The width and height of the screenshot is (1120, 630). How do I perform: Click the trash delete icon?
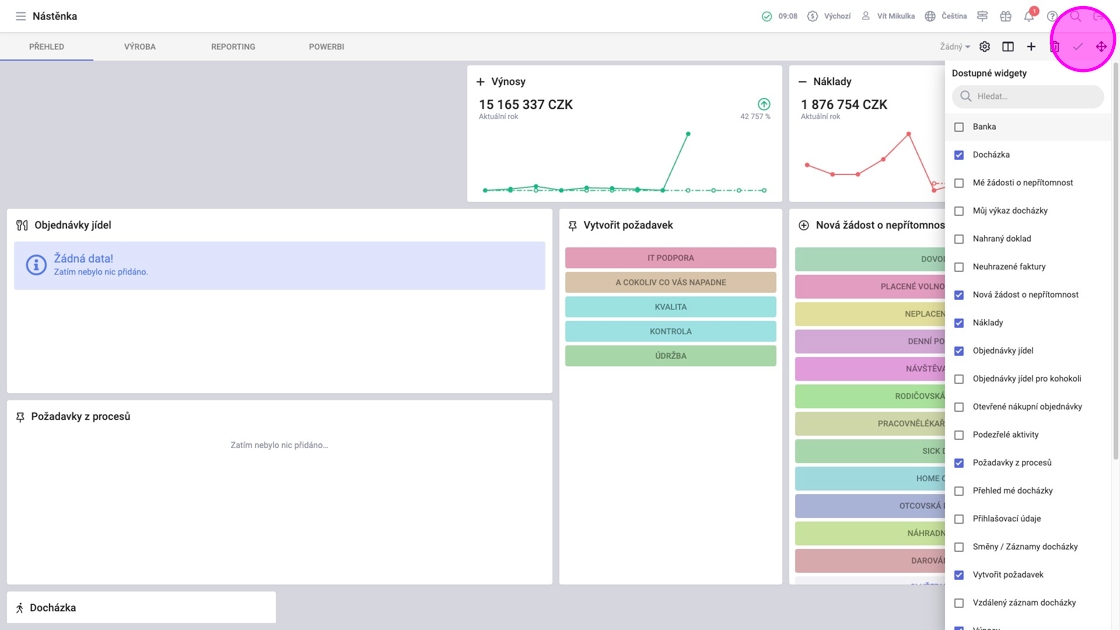(x=1054, y=46)
